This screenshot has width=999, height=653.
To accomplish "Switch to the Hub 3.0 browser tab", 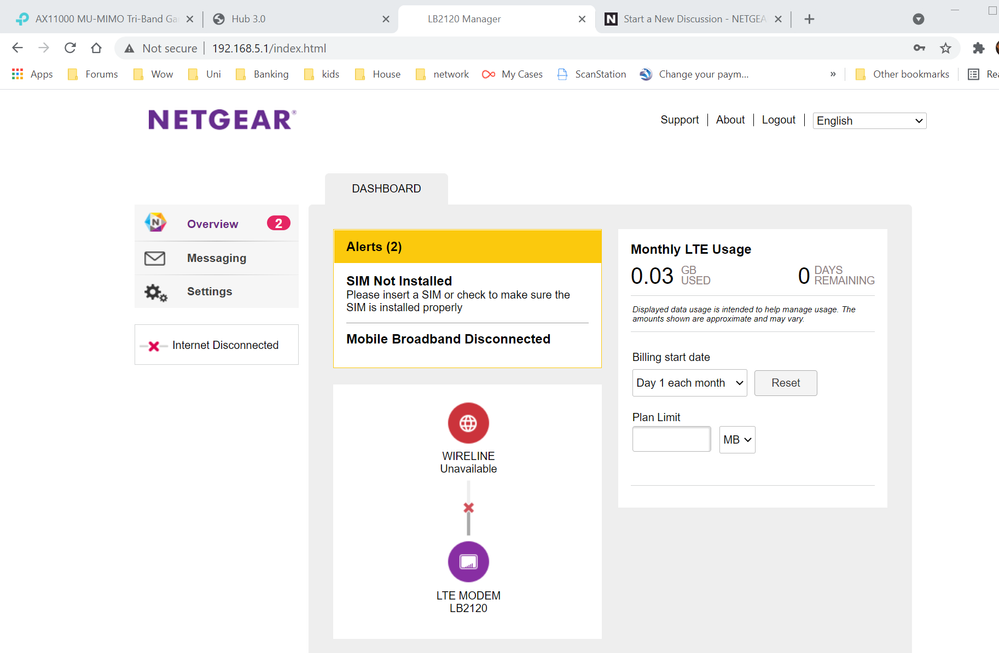I will [x=295, y=19].
